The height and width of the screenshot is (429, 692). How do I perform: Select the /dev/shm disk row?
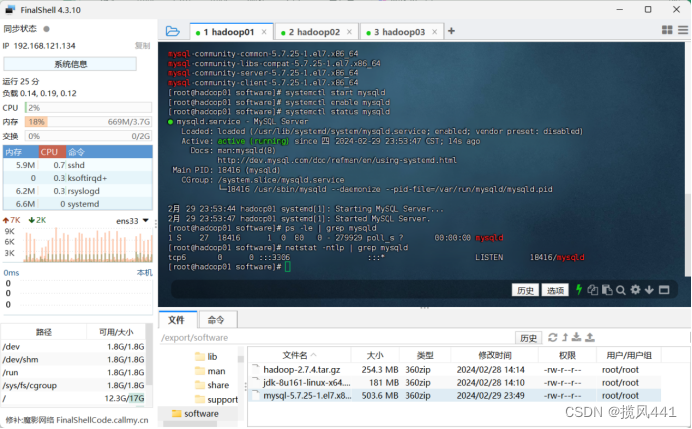click(x=73, y=359)
